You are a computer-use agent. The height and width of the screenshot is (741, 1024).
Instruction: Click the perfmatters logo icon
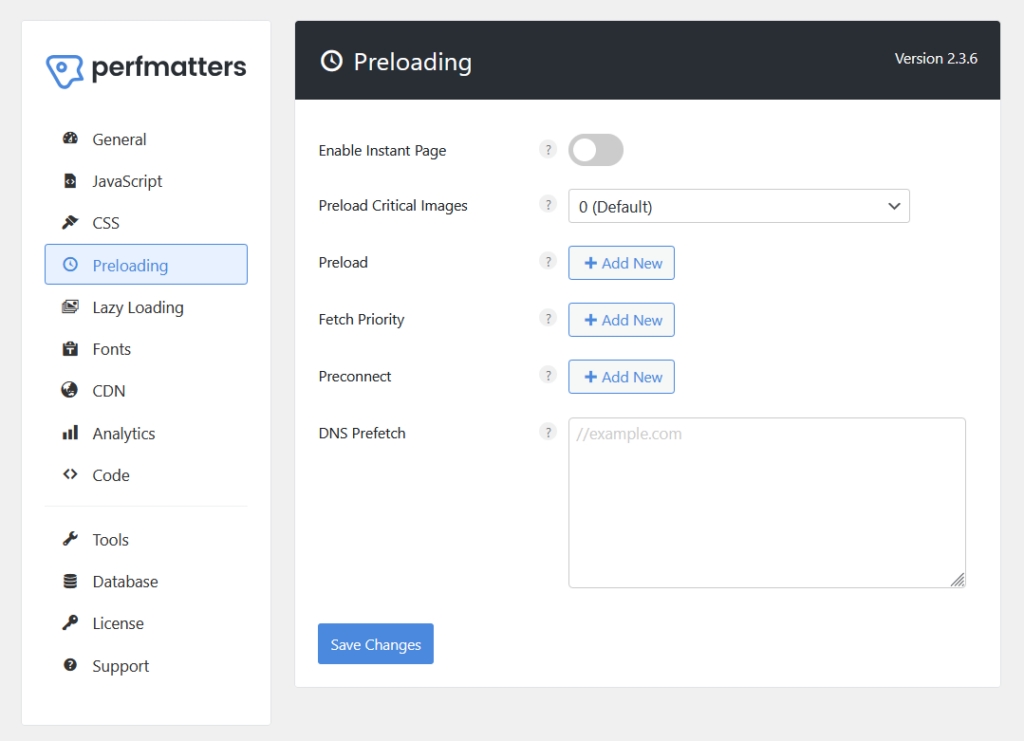(x=64, y=71)
